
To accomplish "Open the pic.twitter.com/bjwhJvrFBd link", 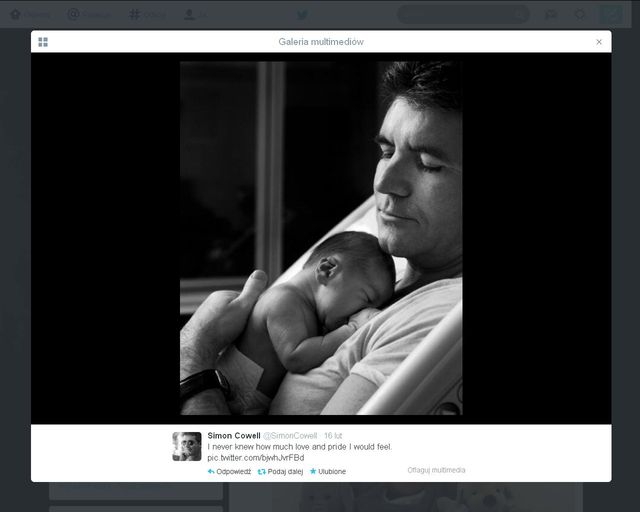I will coord(255,457).
